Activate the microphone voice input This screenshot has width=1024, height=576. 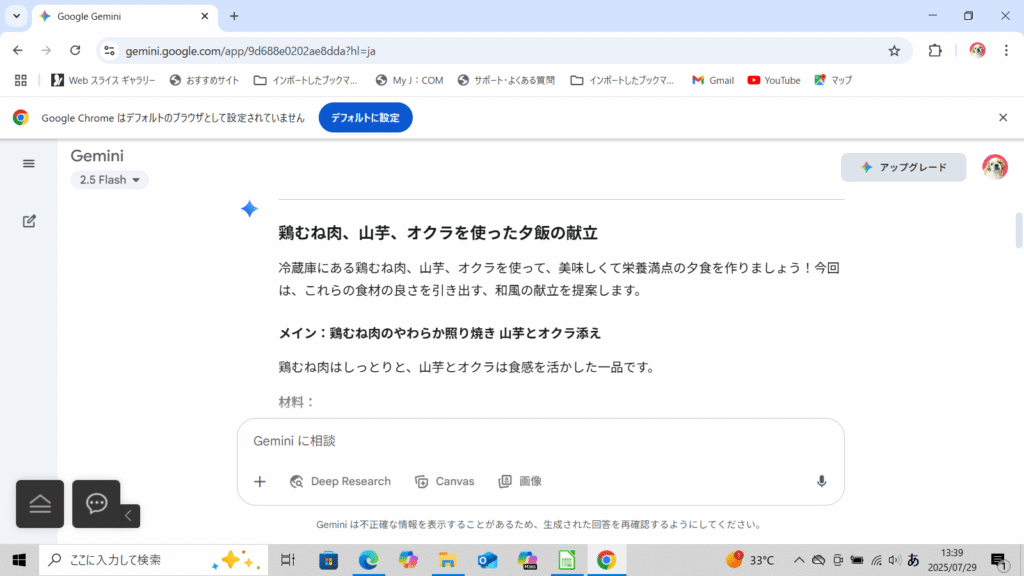pyautogui.click(x=822, y=481)
